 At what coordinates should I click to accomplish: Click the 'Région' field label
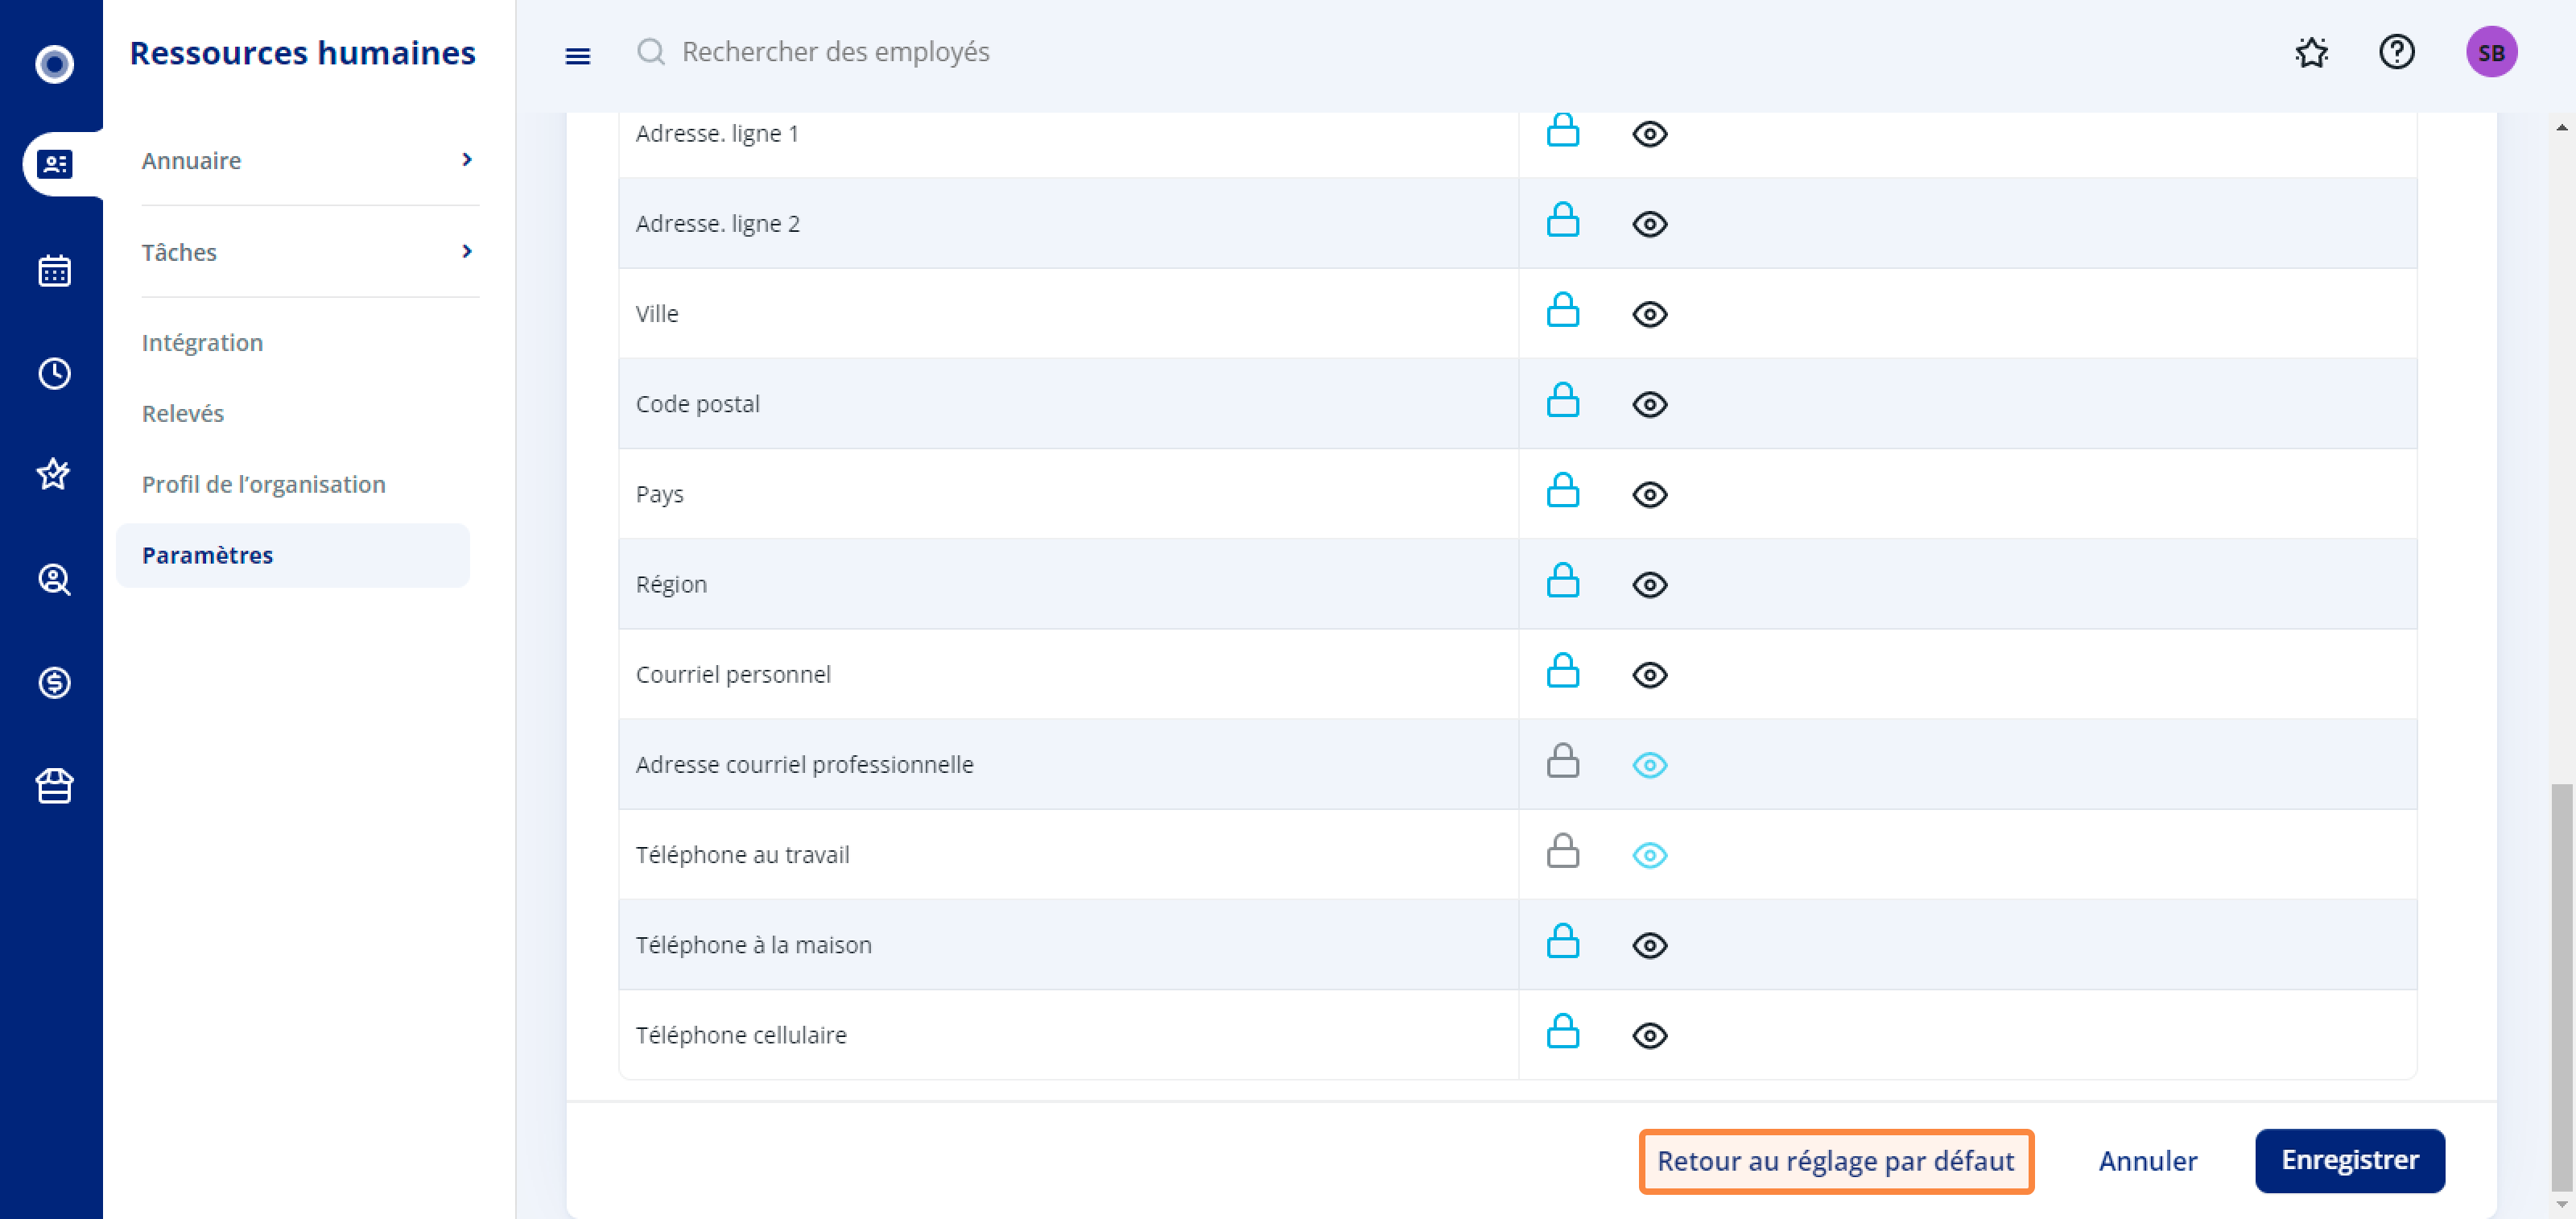(x=671, y=584)
